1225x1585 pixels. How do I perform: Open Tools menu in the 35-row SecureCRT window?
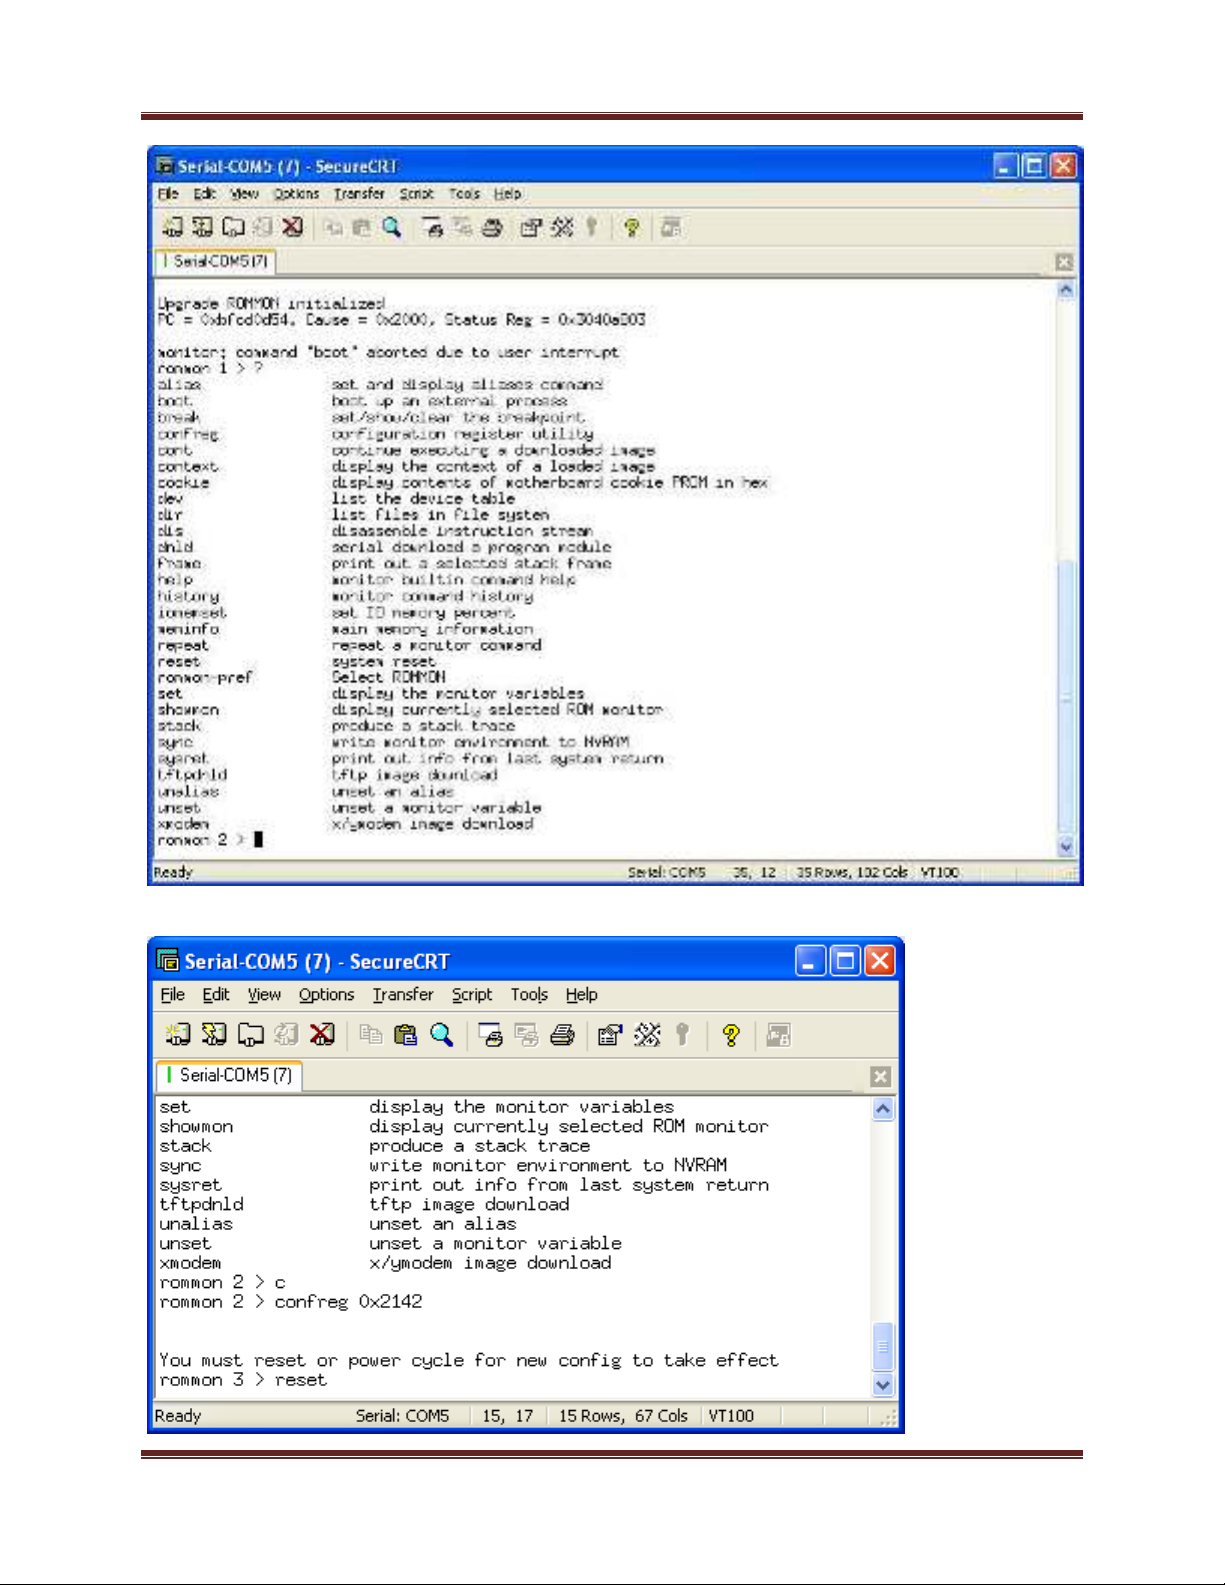(464, 194)
